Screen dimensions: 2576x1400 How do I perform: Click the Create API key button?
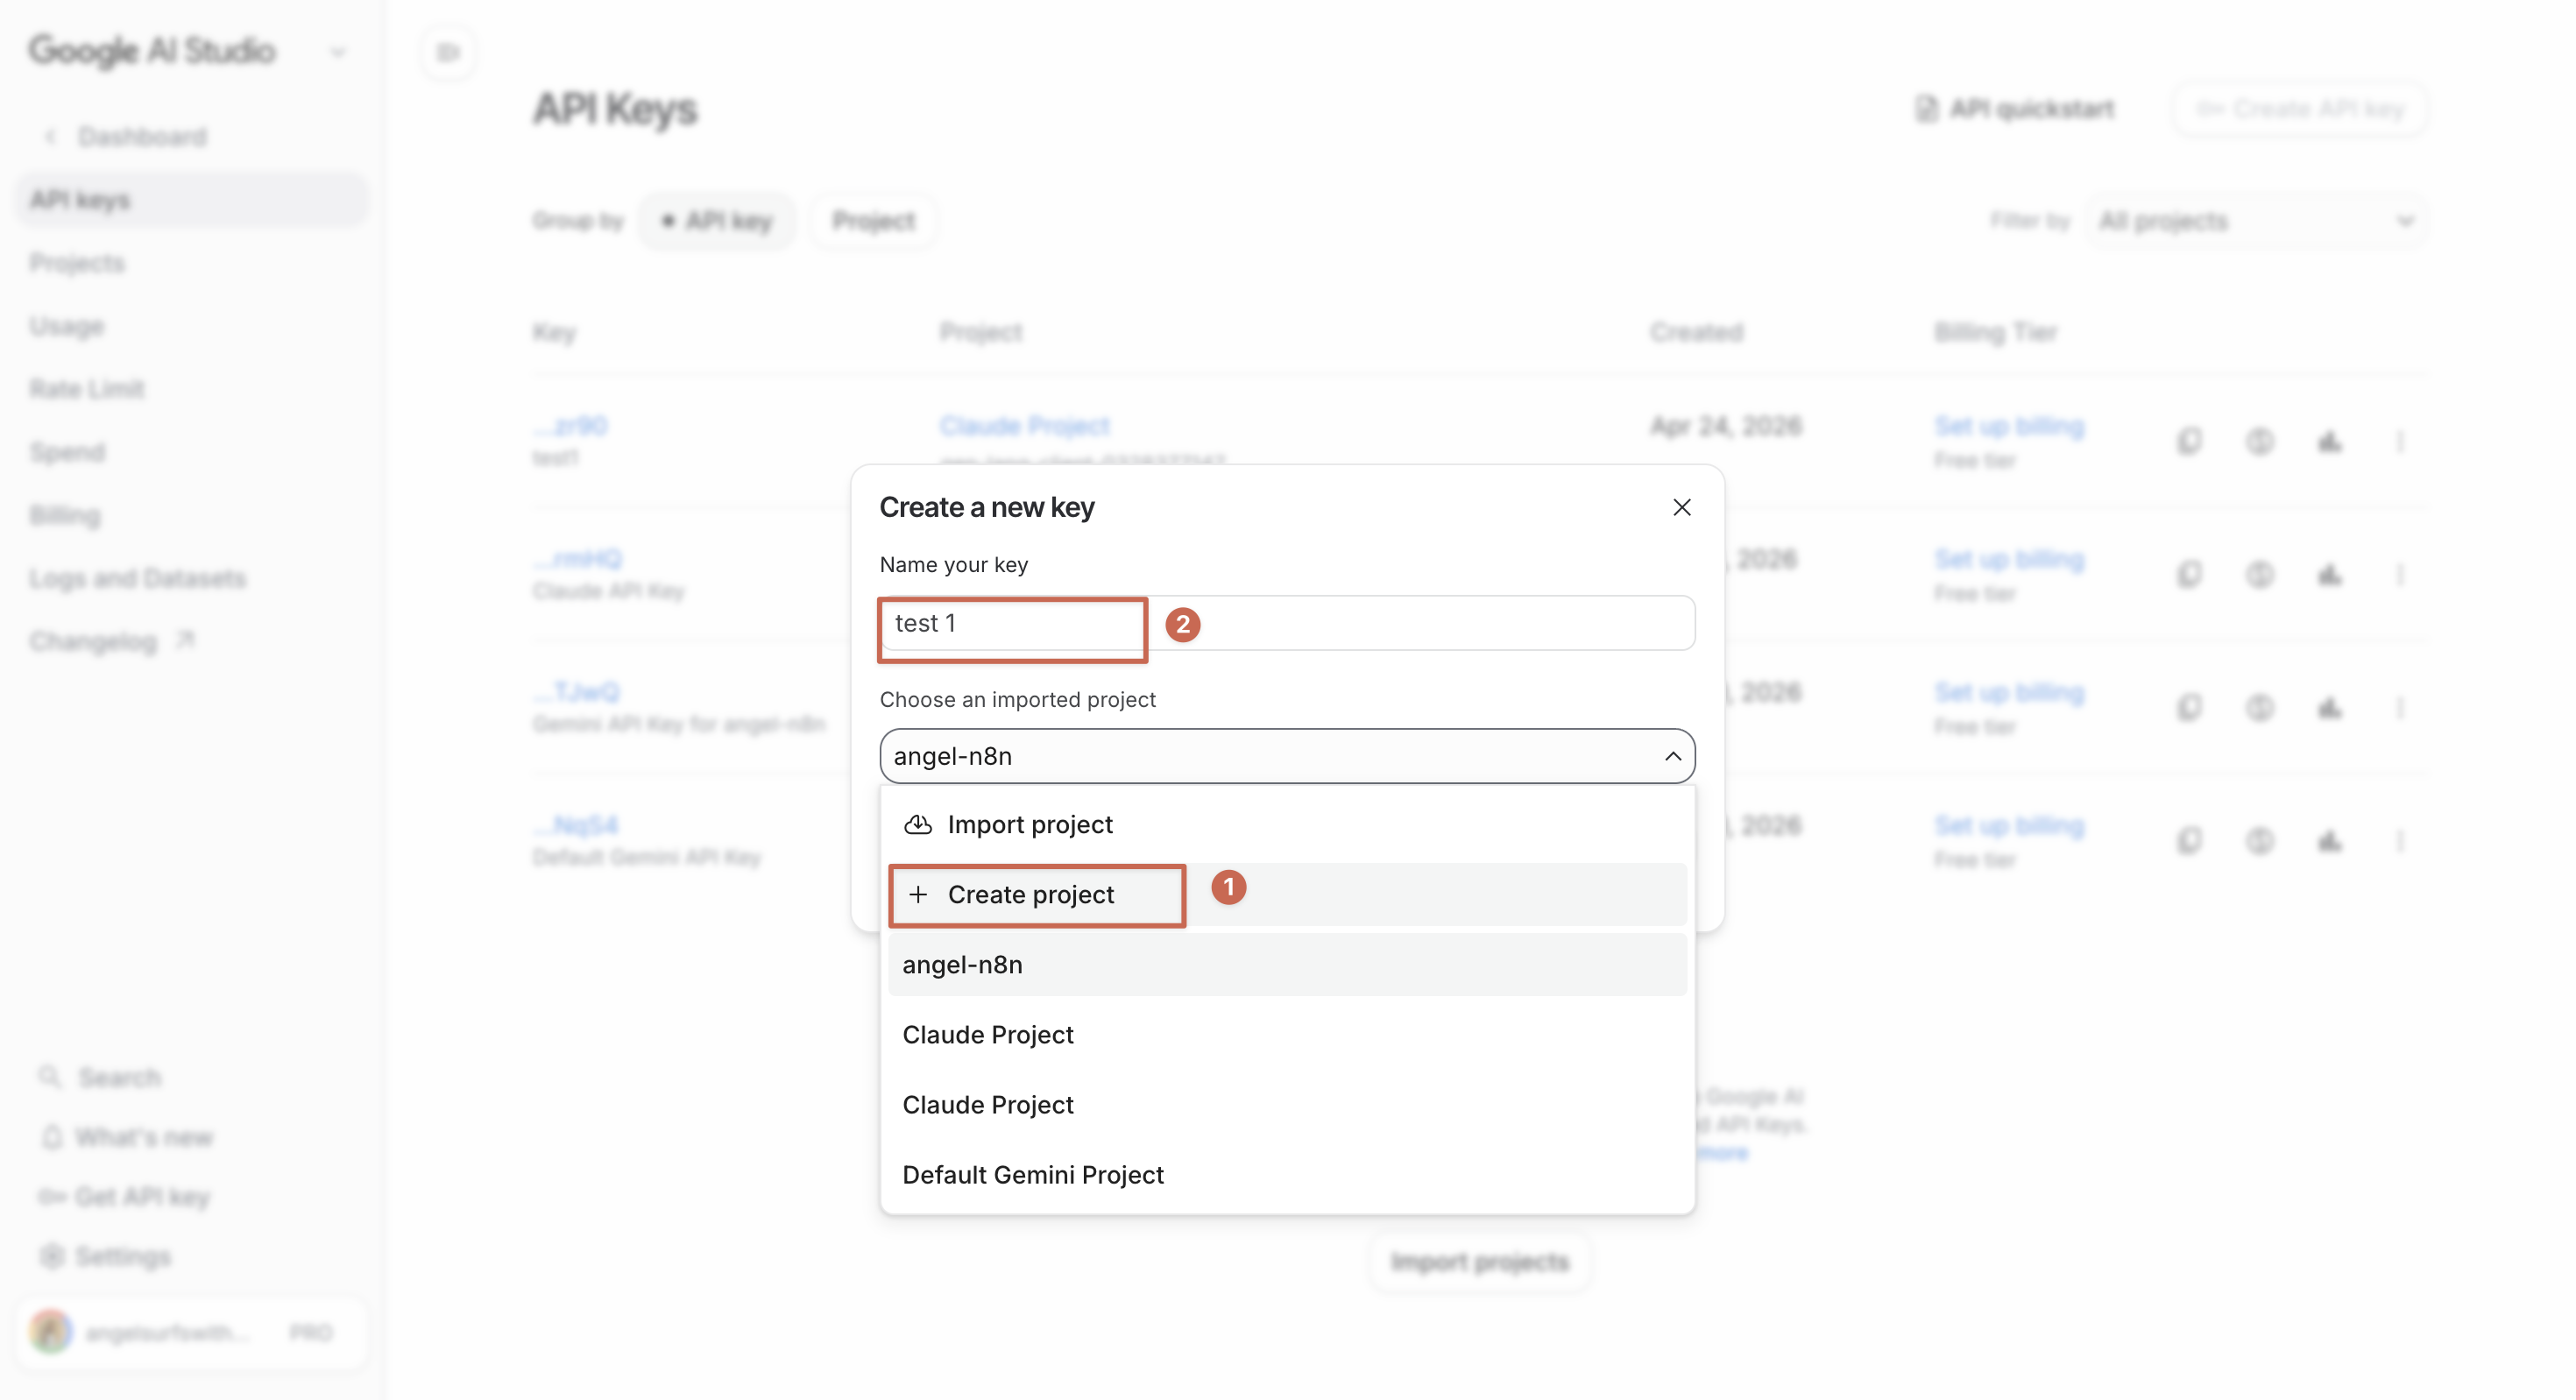tap(2299, 108)
